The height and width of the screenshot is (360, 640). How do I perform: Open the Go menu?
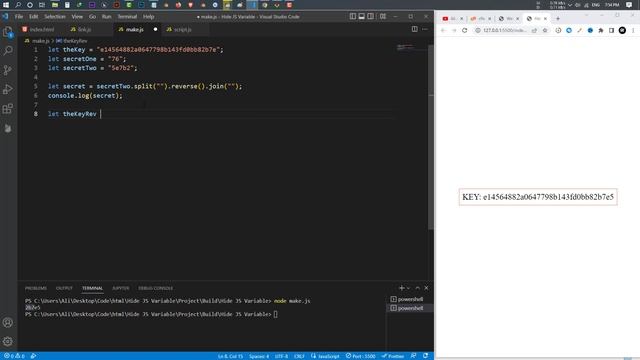93,17
